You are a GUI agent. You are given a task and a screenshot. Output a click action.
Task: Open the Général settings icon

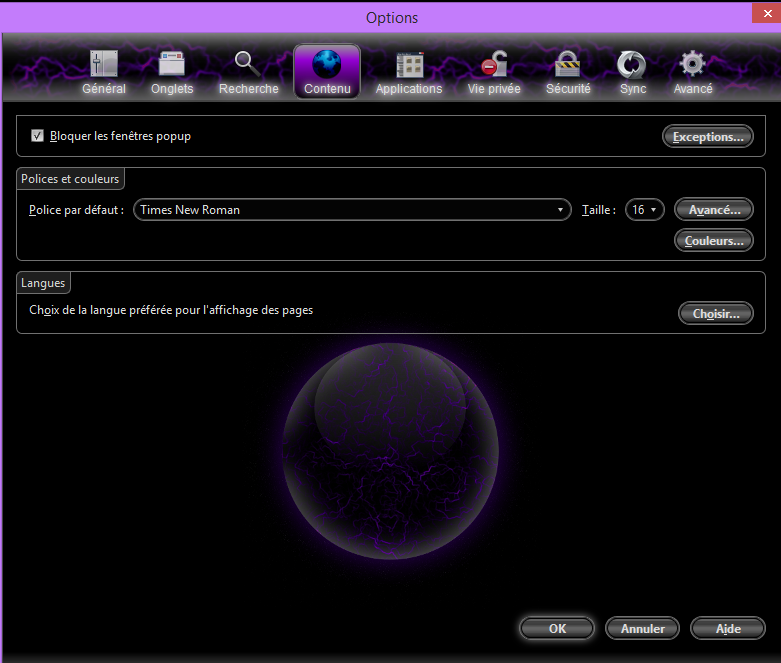(104, 65)
